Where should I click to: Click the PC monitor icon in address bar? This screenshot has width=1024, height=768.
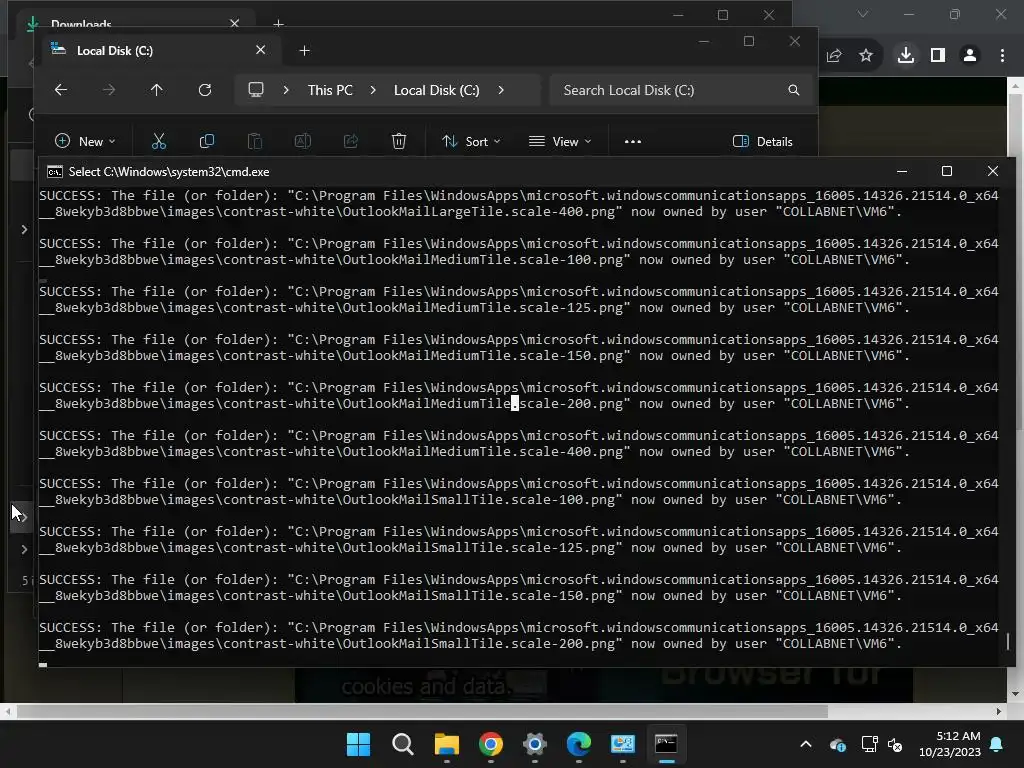(x=256, y=90)
